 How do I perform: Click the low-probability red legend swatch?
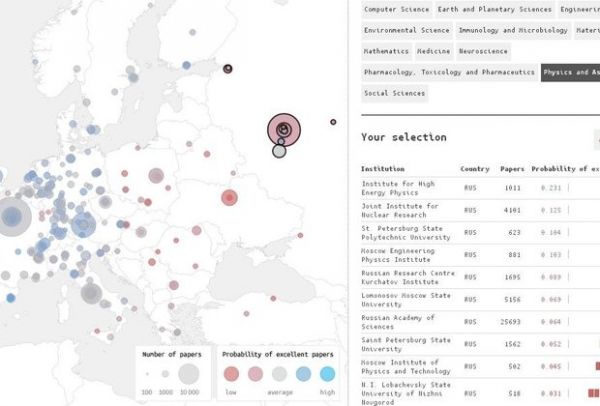point(231,374)
